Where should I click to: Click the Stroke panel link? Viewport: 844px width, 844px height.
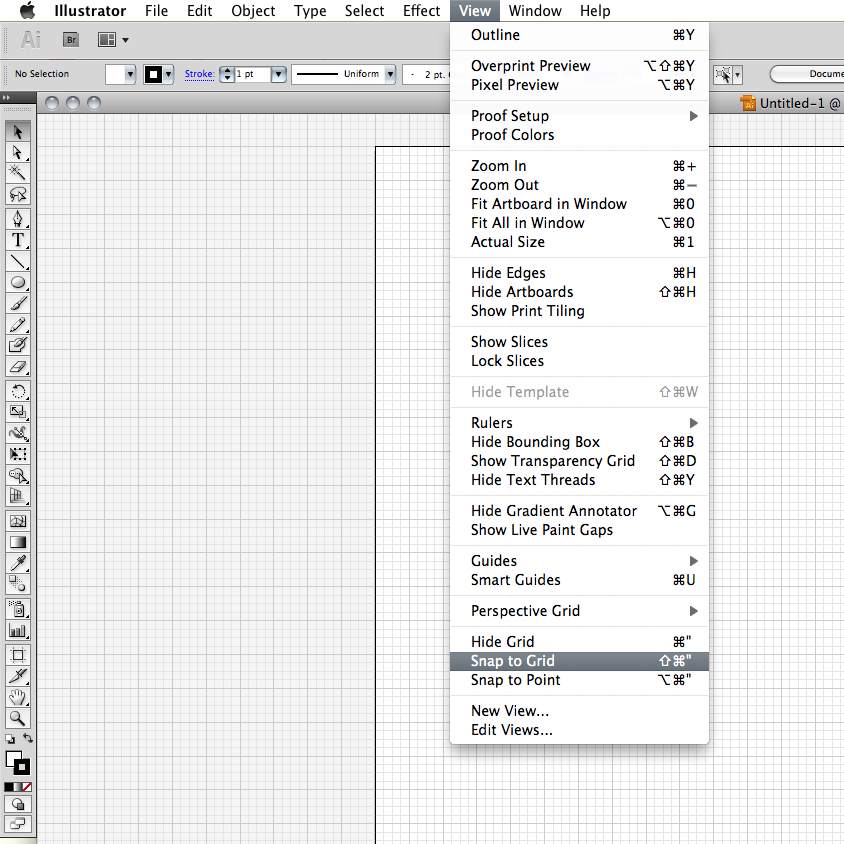pos(200,74)
